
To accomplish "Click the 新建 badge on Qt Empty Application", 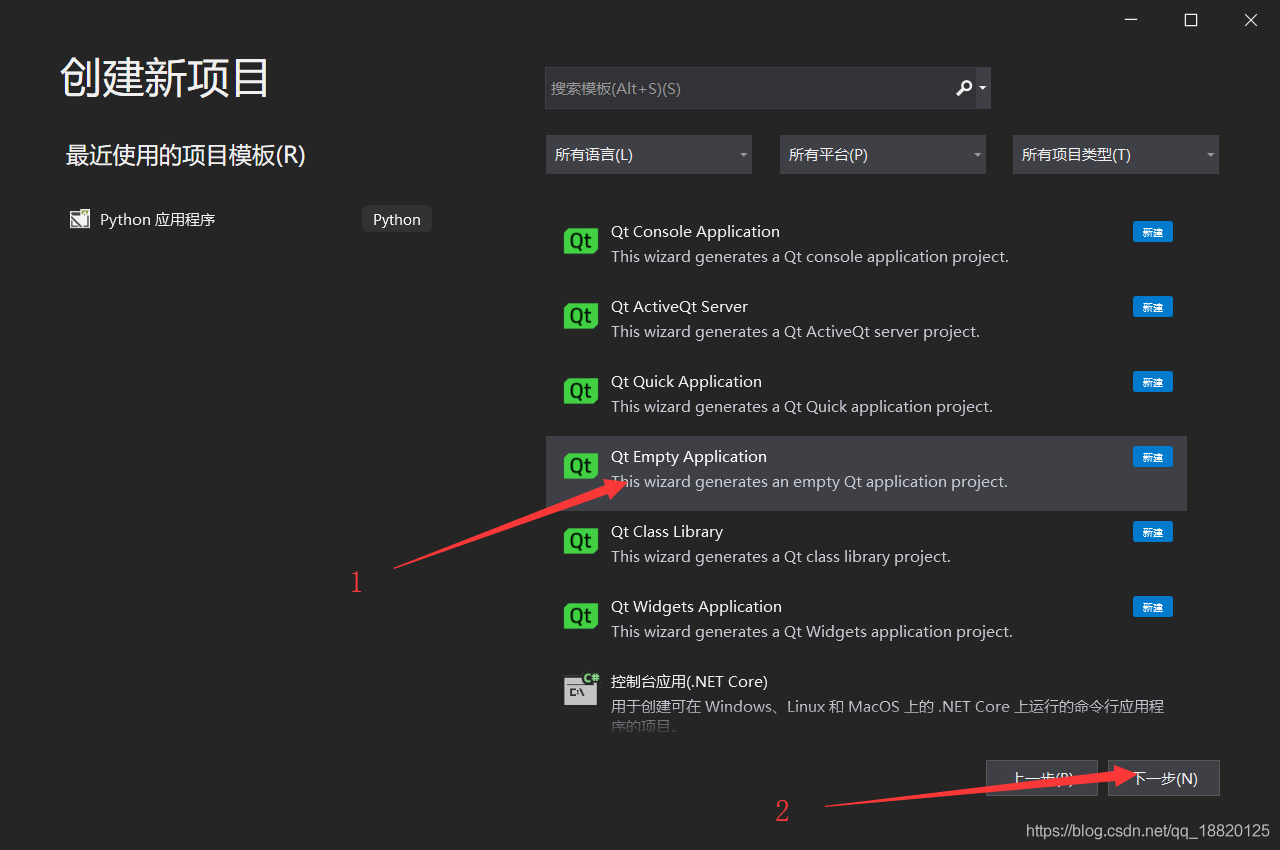I will (1153, 457).
